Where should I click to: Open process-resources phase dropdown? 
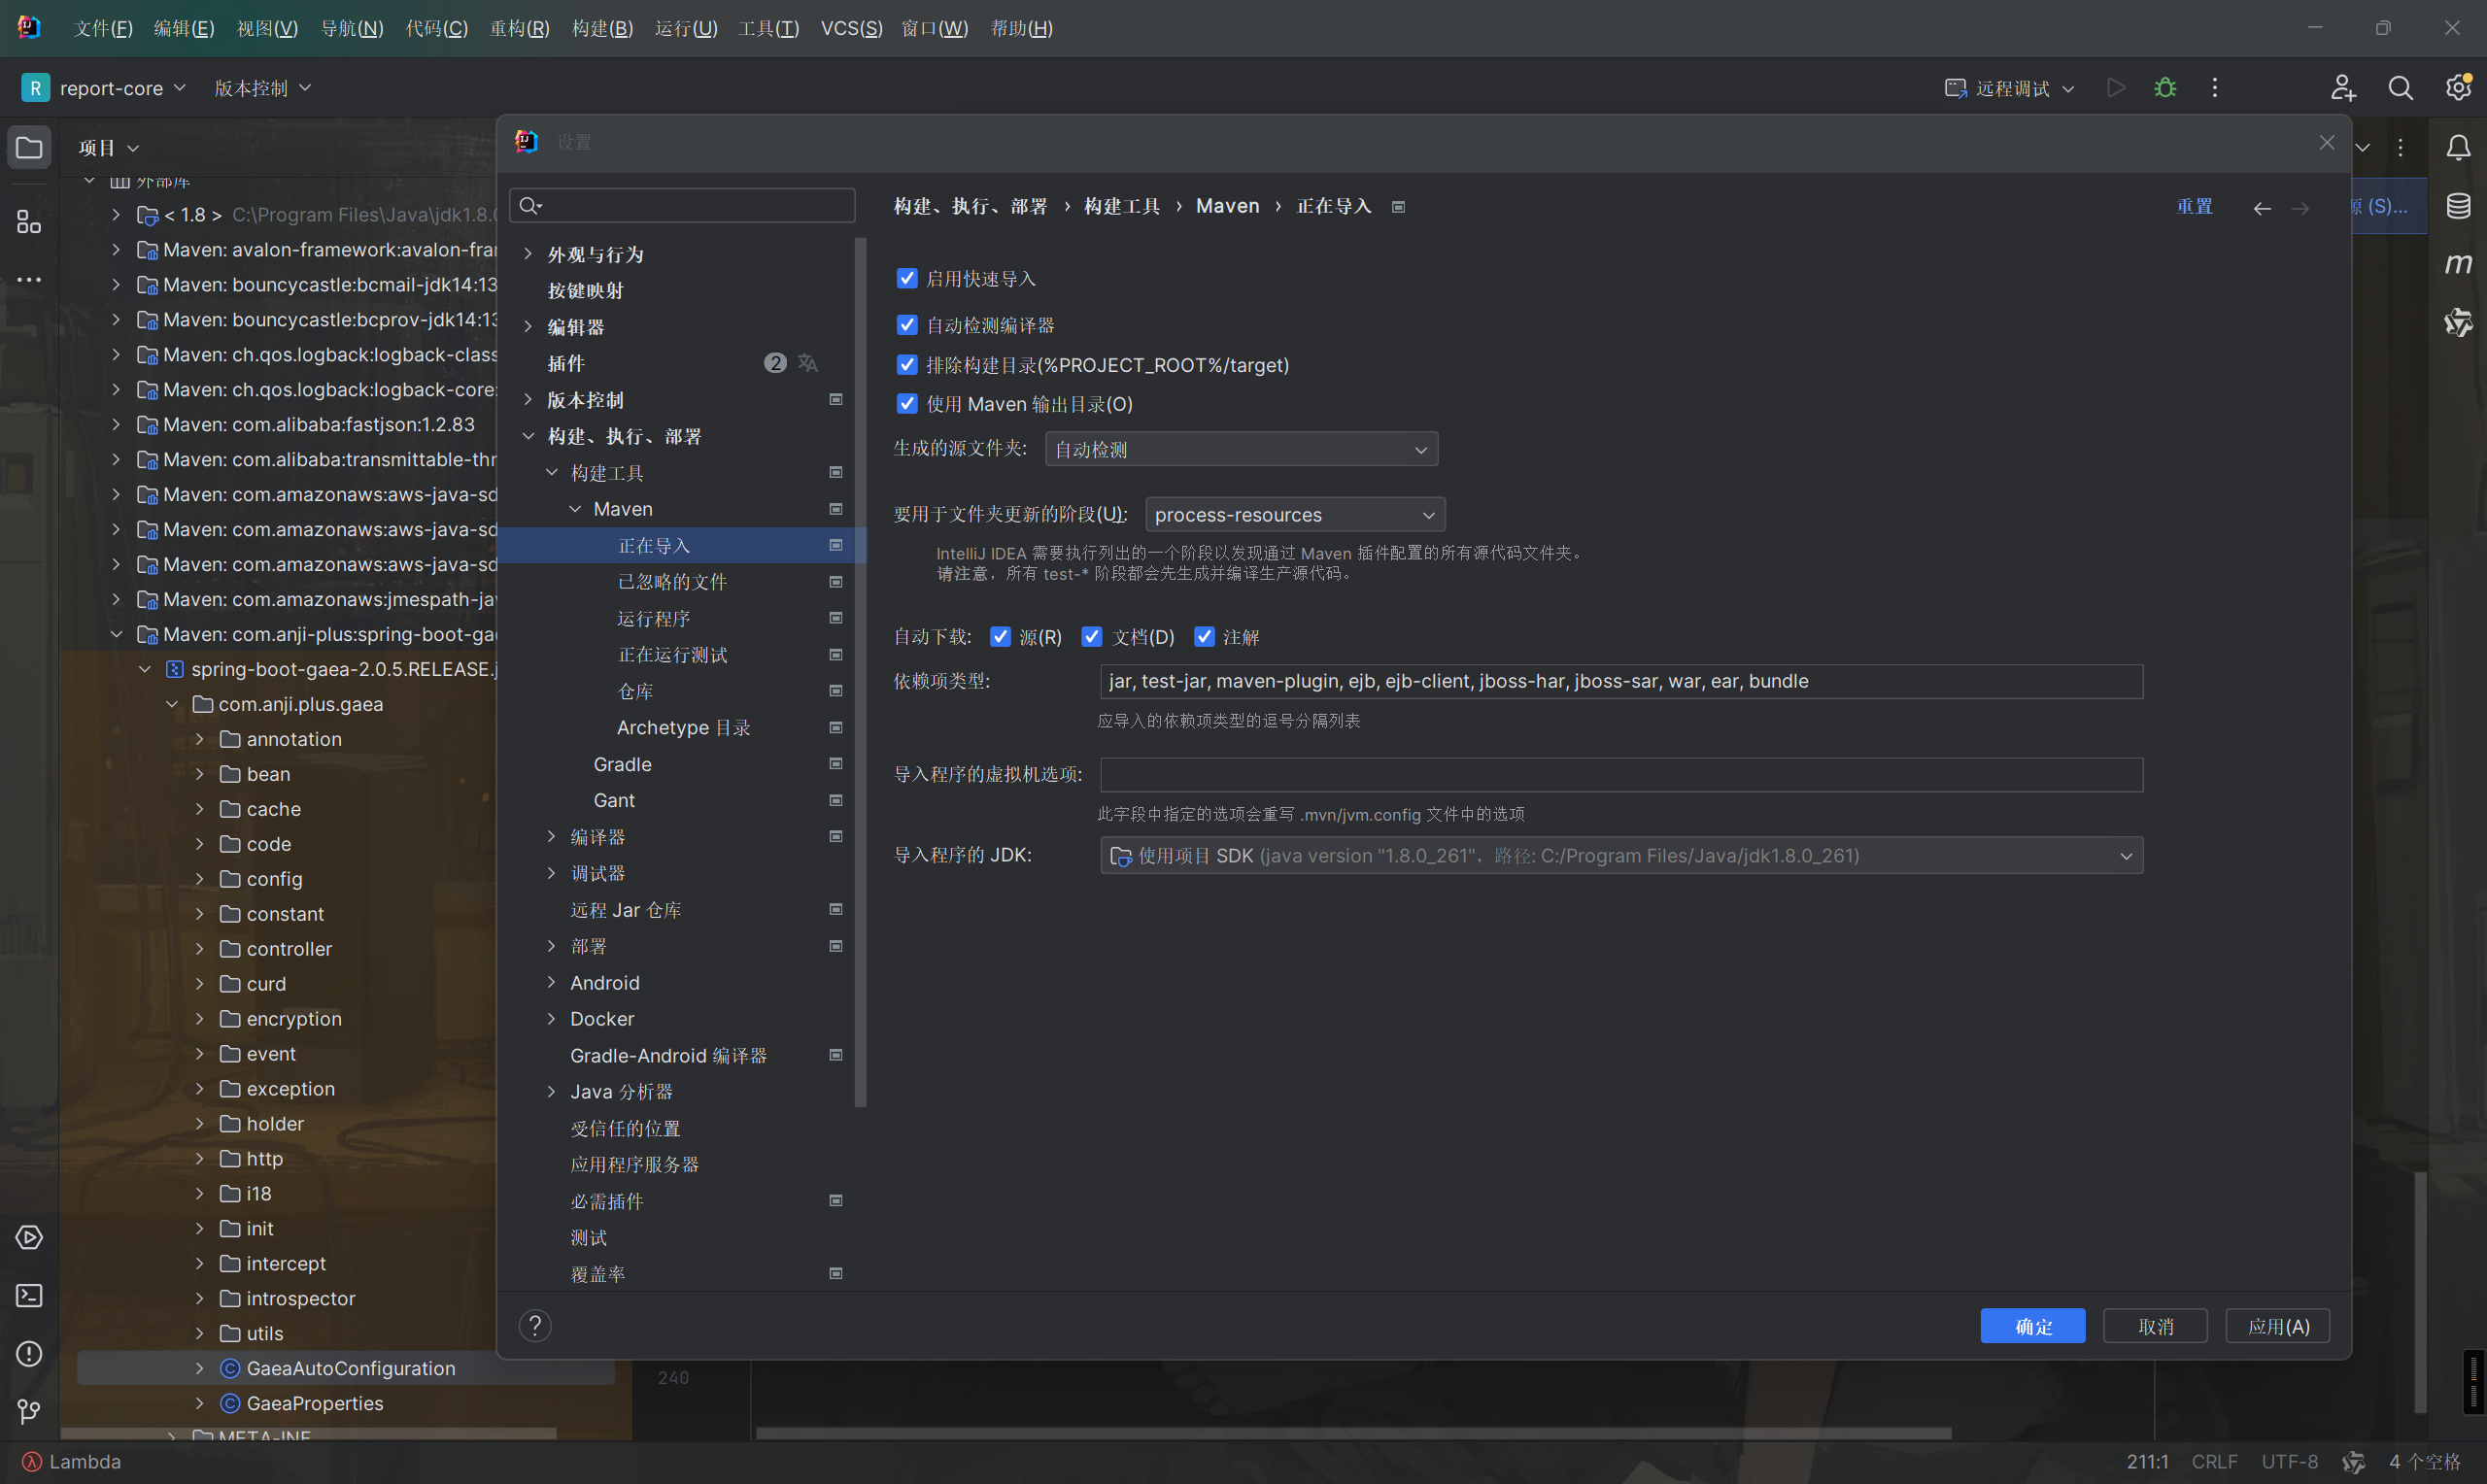tap(1295, 515)
